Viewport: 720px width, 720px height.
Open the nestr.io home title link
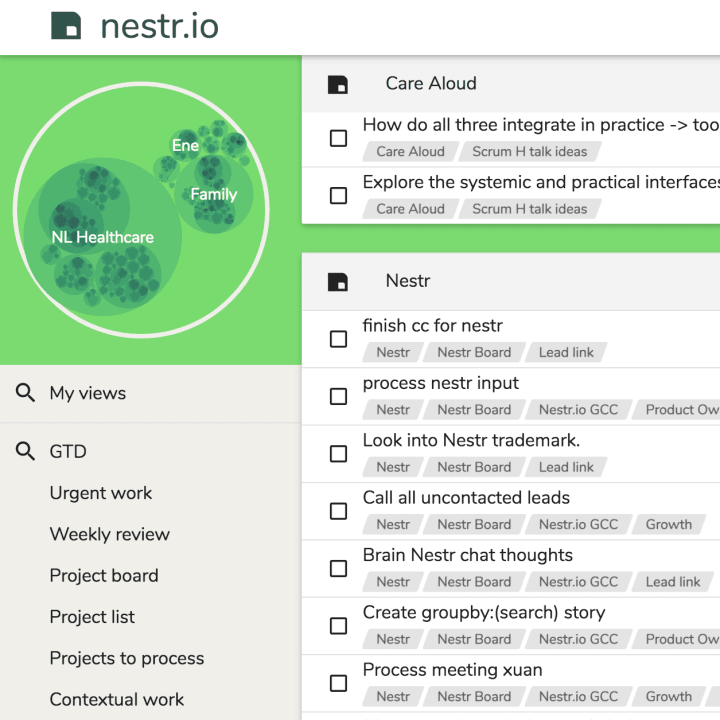coord(159,26)
